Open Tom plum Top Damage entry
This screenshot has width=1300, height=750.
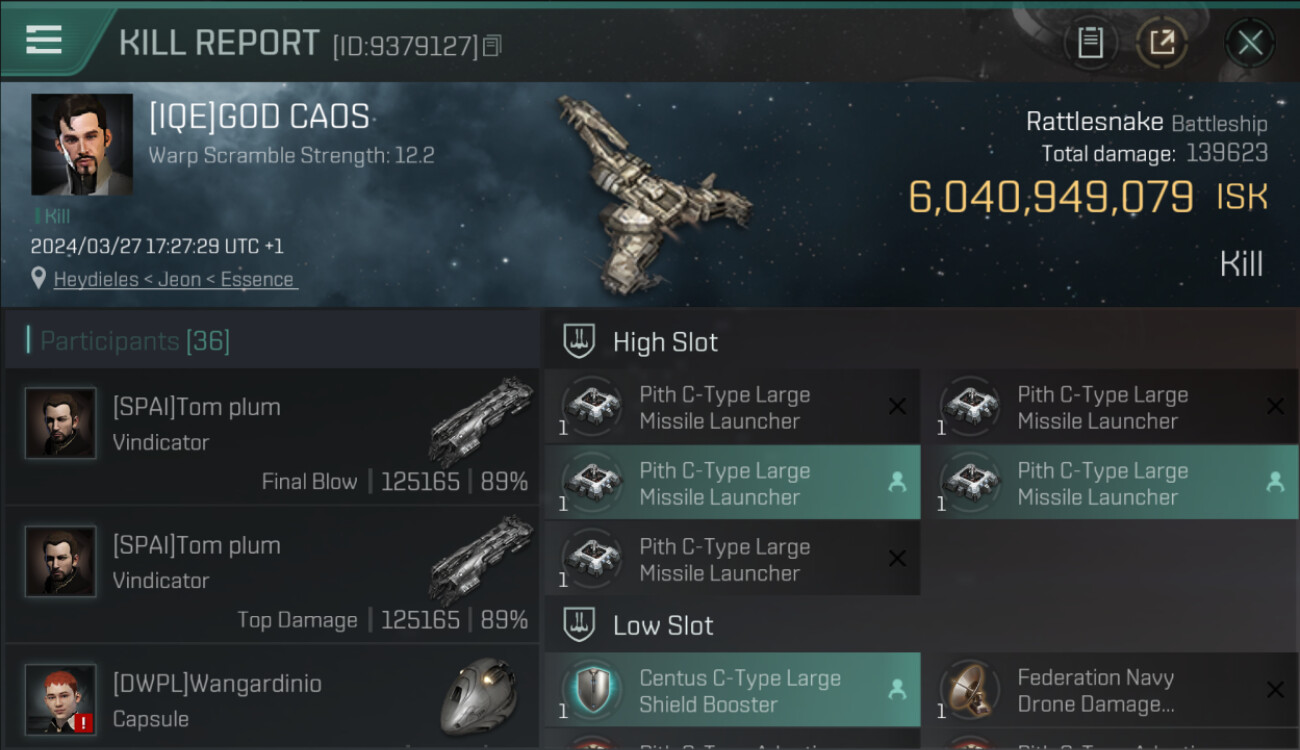point(272,574)
